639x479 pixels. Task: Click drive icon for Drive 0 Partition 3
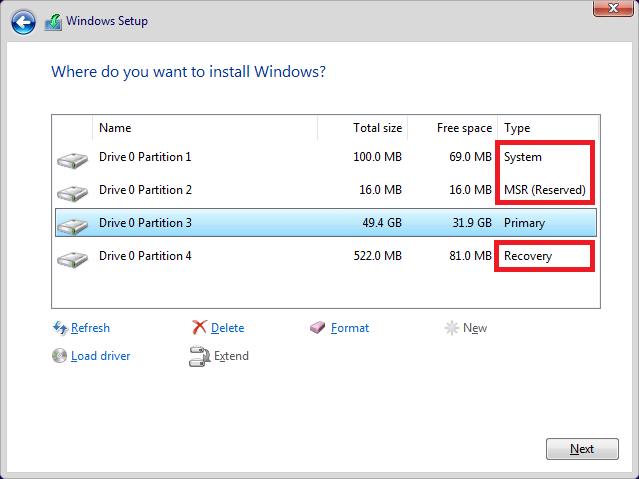click(73, 226)
